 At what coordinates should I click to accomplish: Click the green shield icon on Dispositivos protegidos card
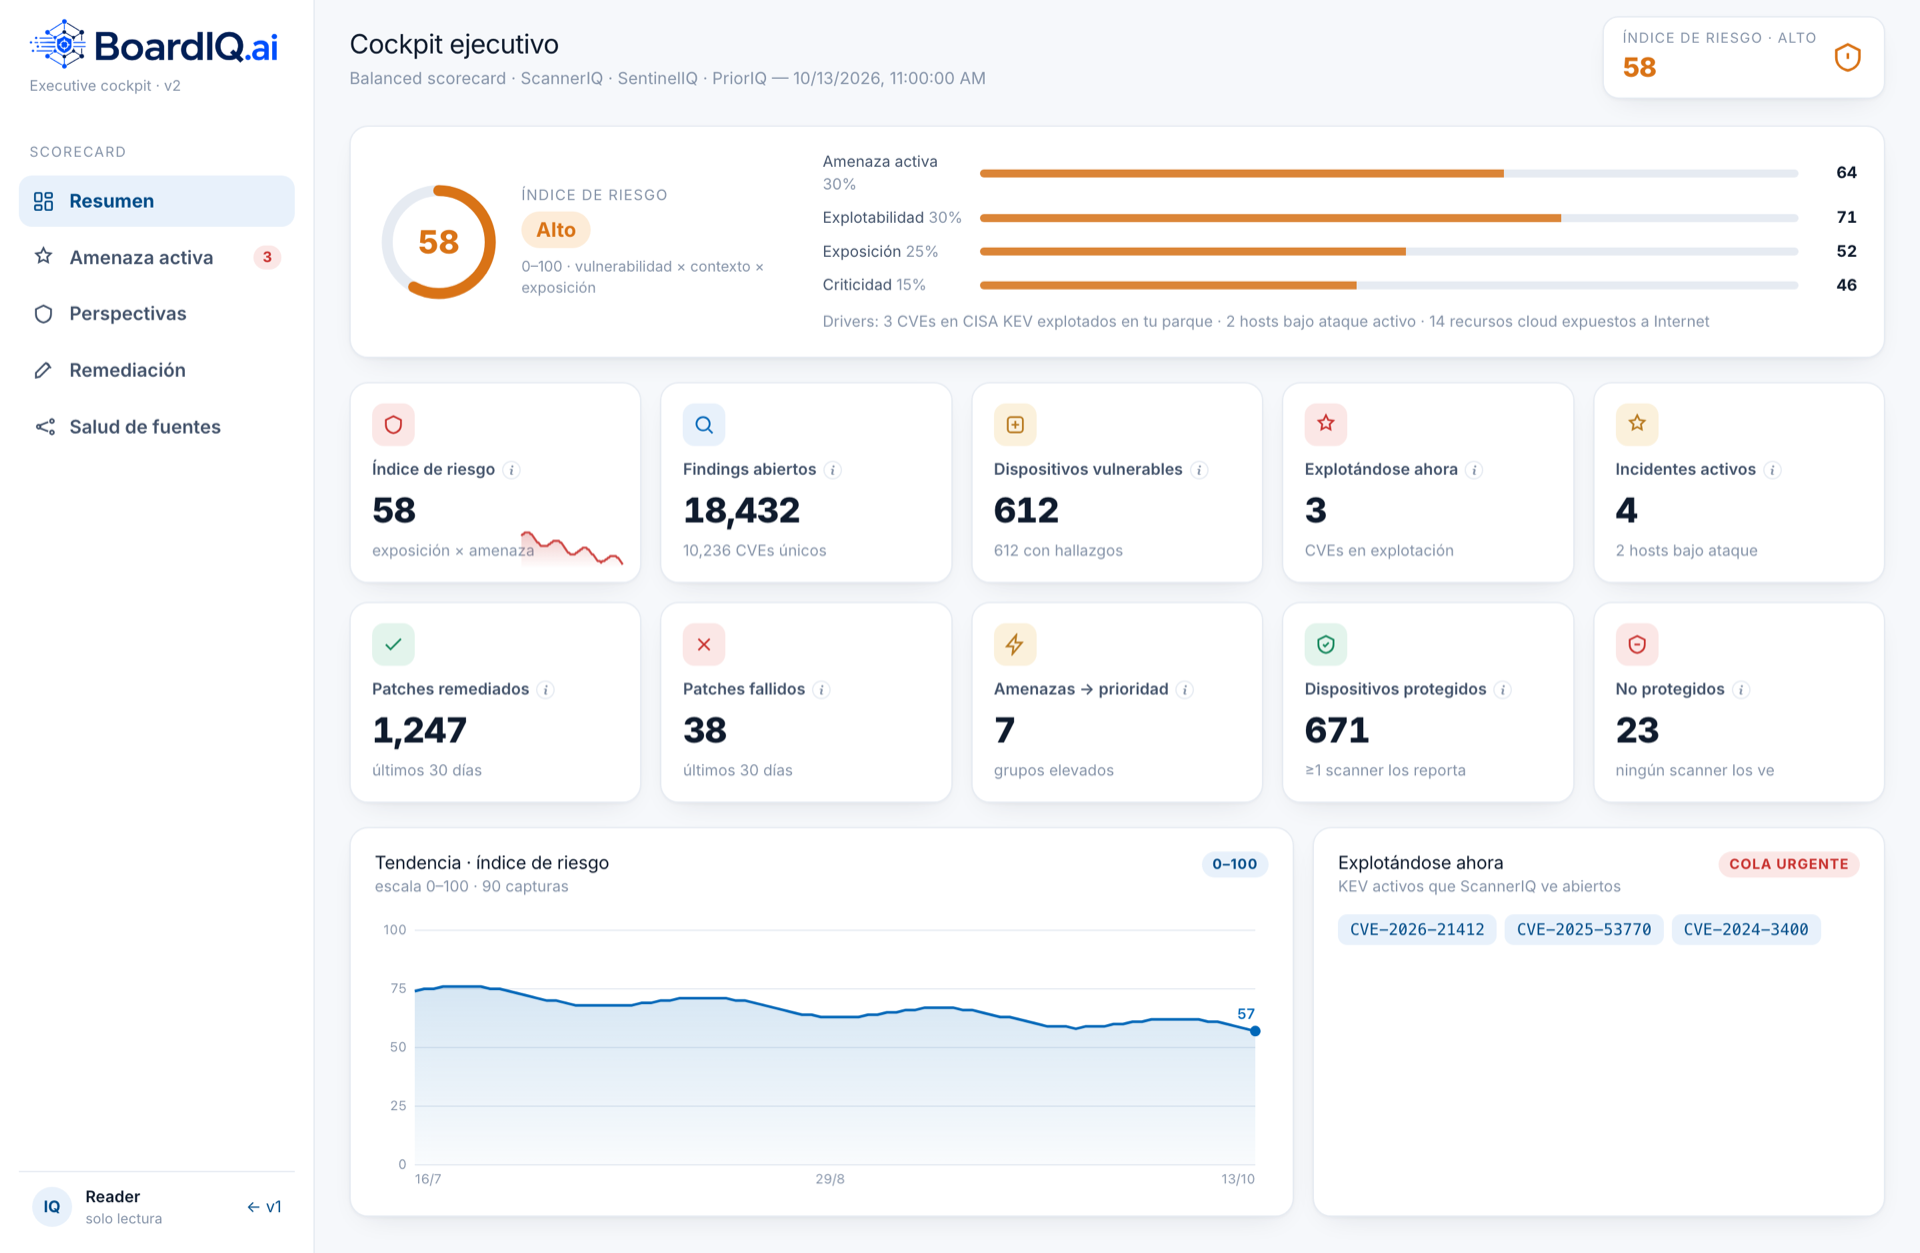tap(1326, 645)
